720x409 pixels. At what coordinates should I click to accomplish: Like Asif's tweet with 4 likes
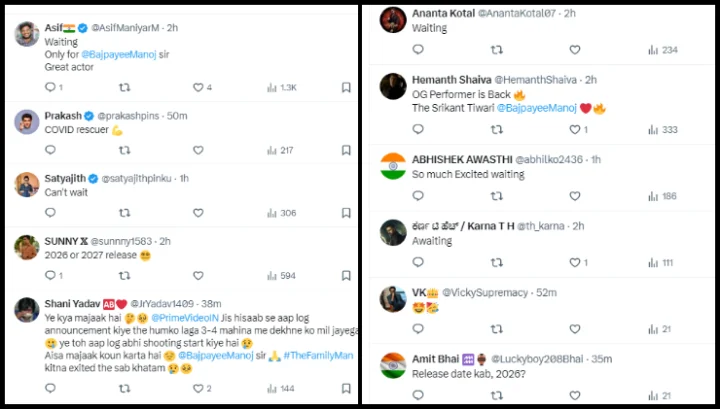[198, 88]
